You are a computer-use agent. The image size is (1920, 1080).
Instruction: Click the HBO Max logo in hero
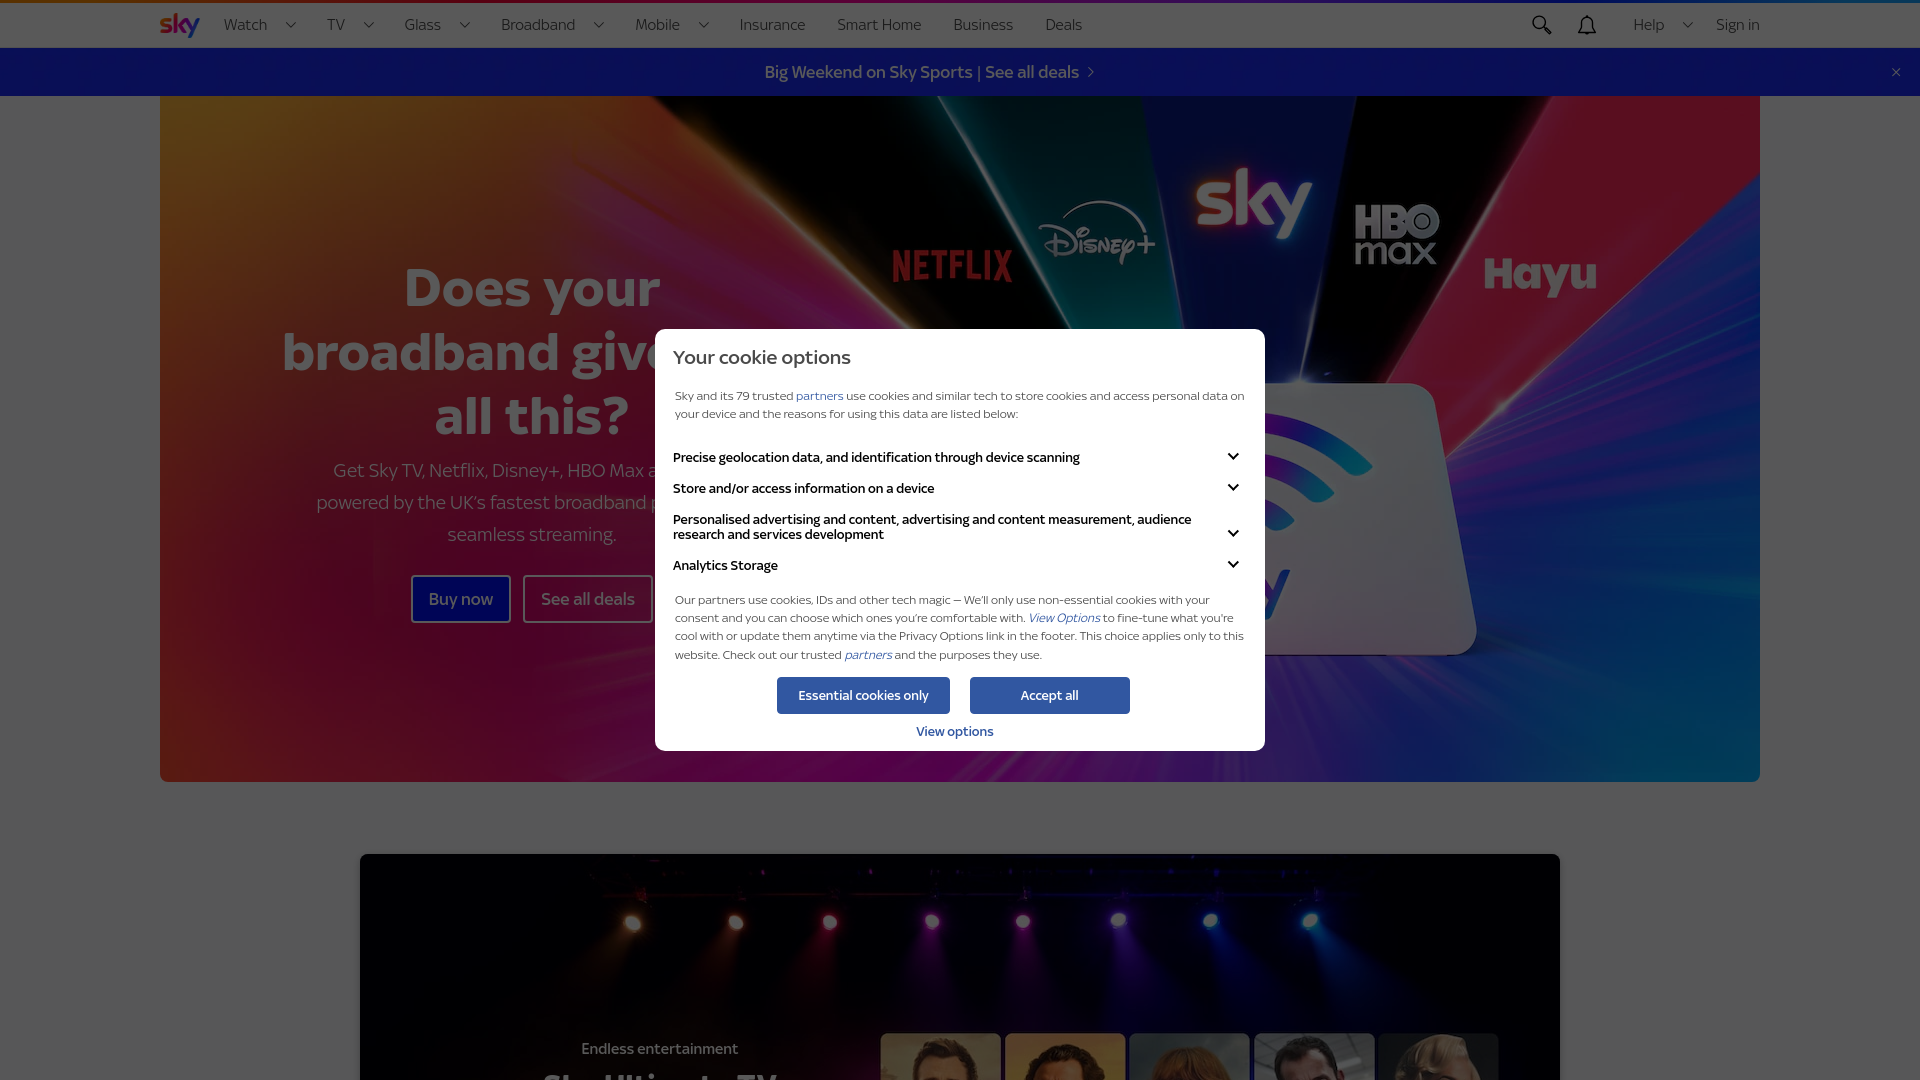coord(1396,234)
